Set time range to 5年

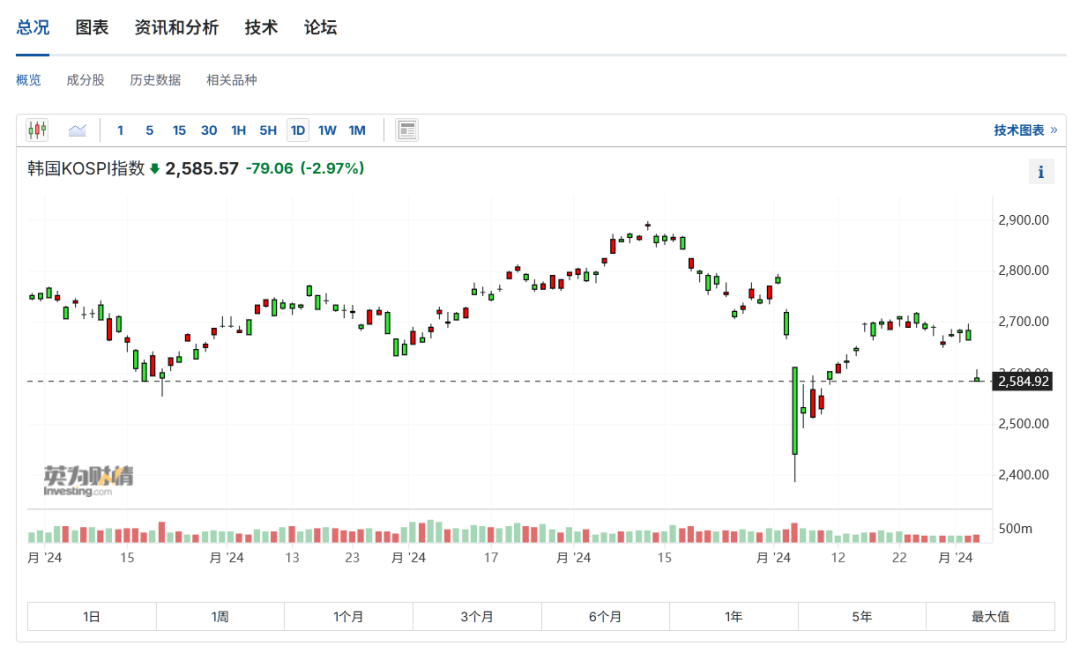pos(862,616)
